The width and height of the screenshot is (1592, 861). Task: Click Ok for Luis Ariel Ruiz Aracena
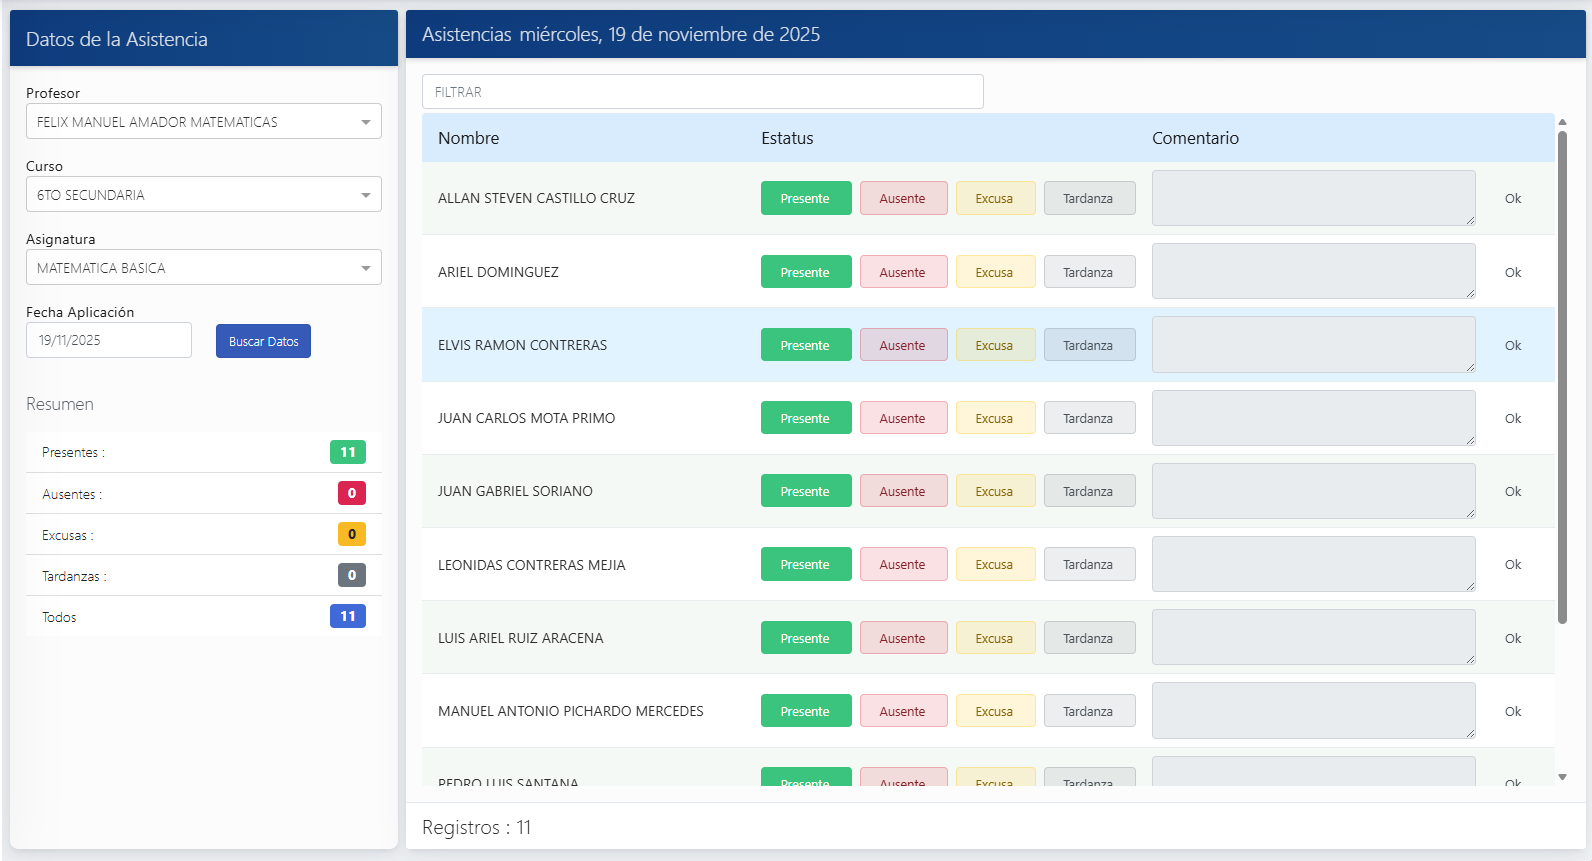click(x=1512, y=638)
